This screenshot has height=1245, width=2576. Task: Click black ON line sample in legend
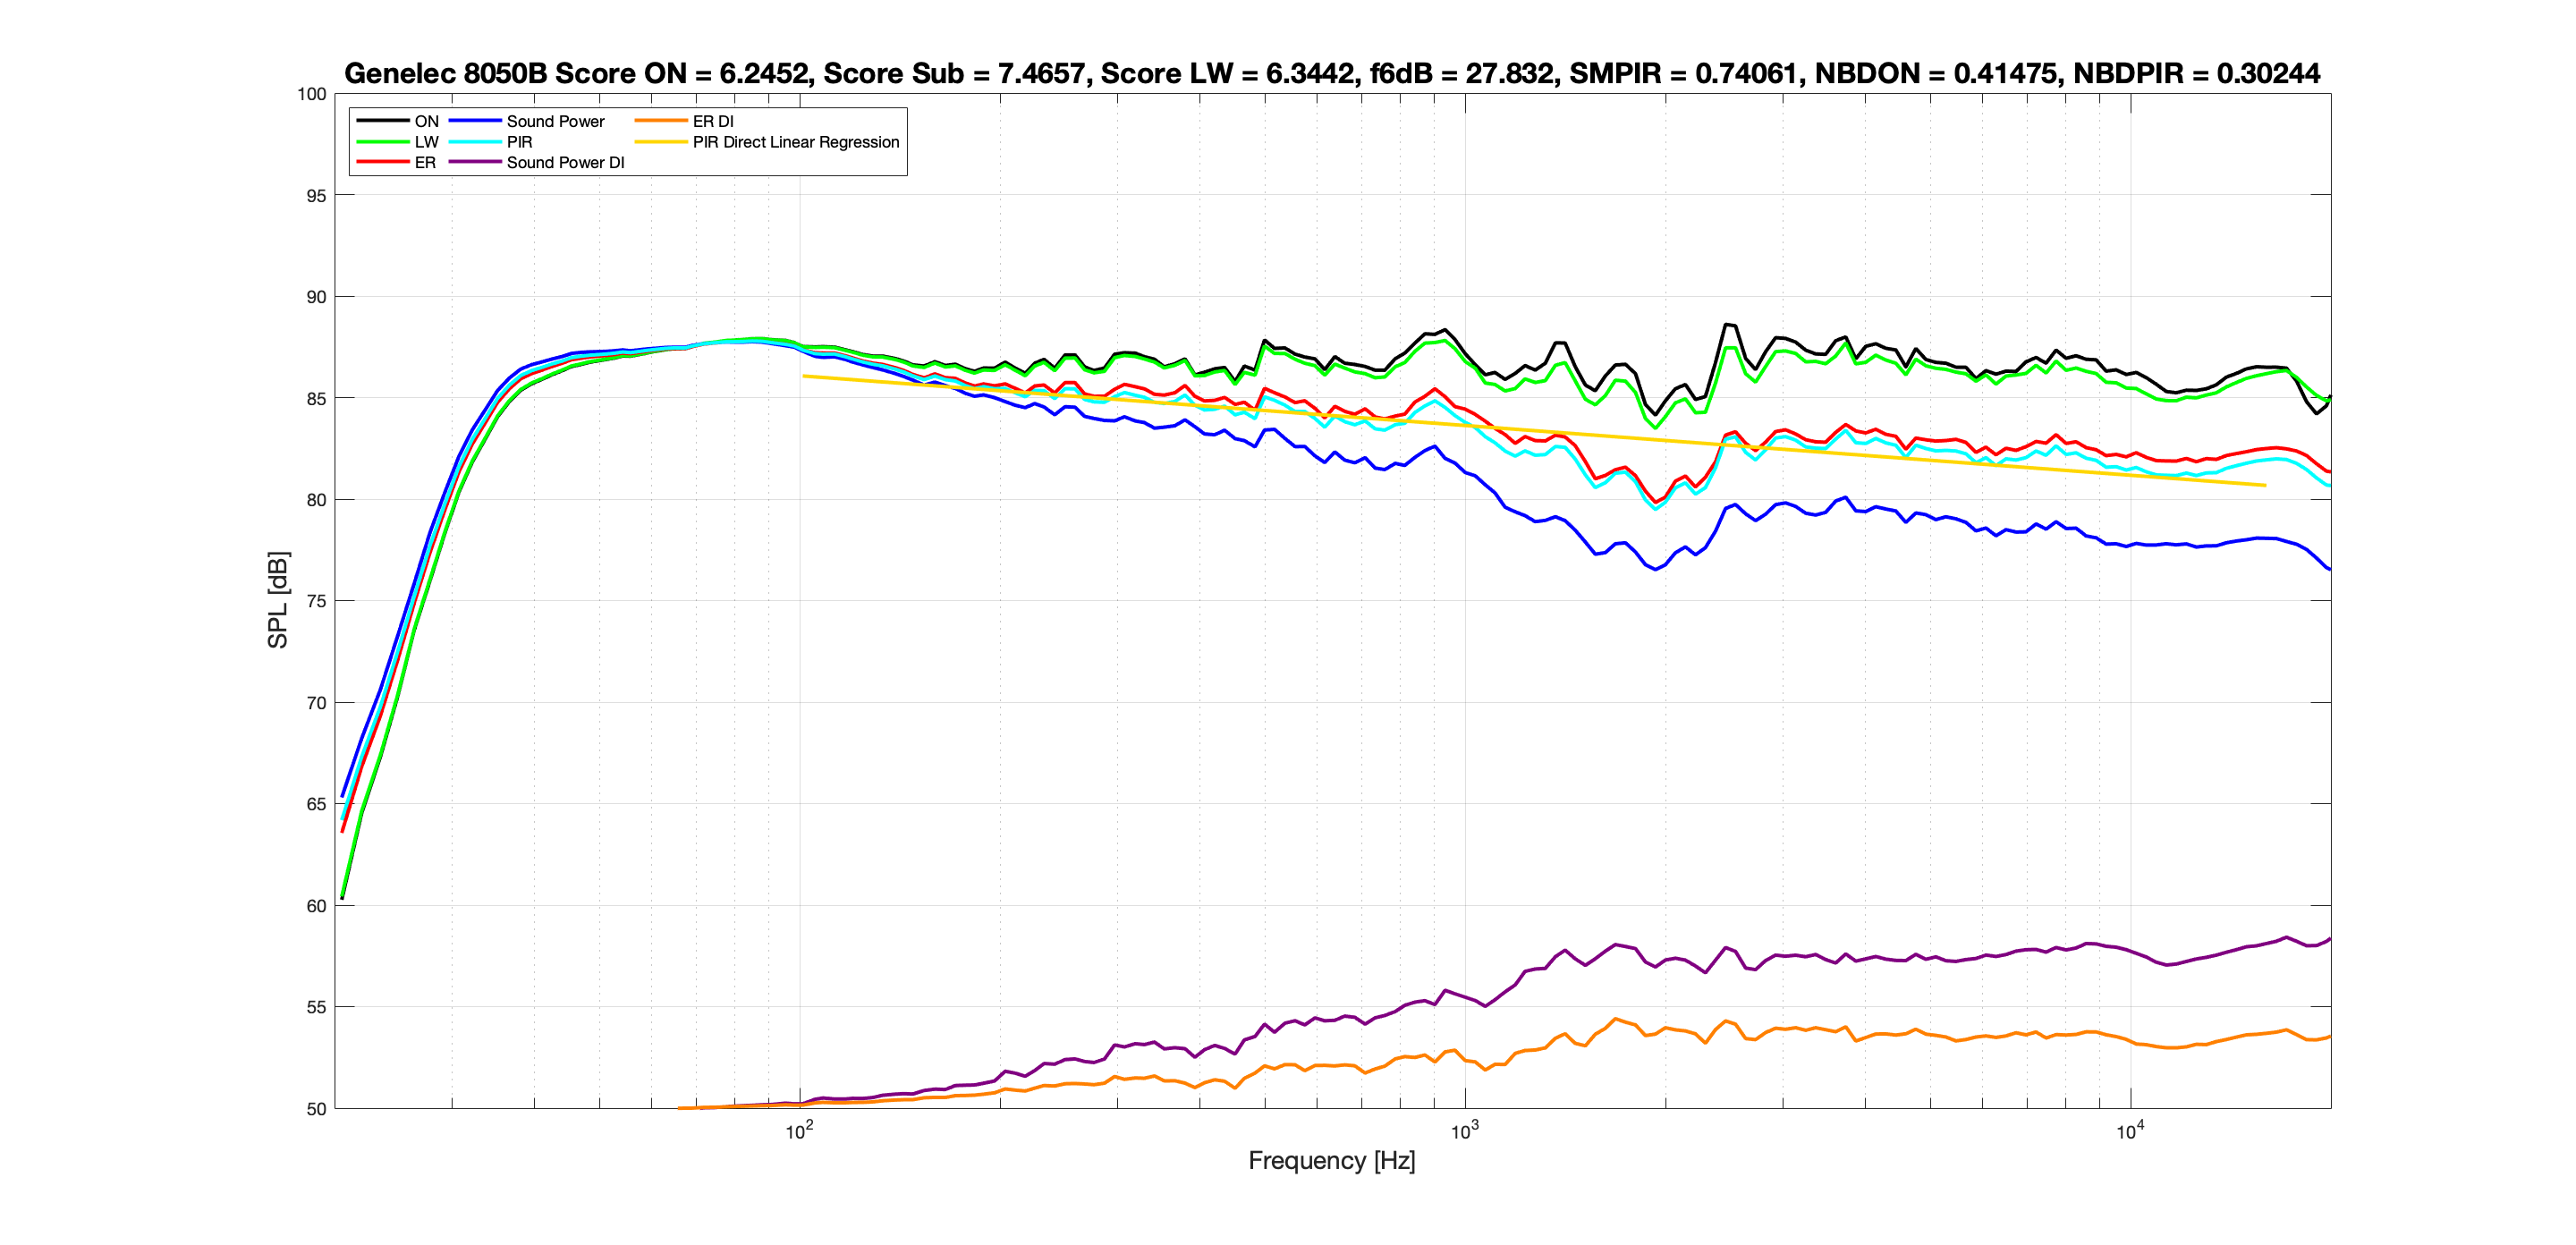[x=382, y=121]
